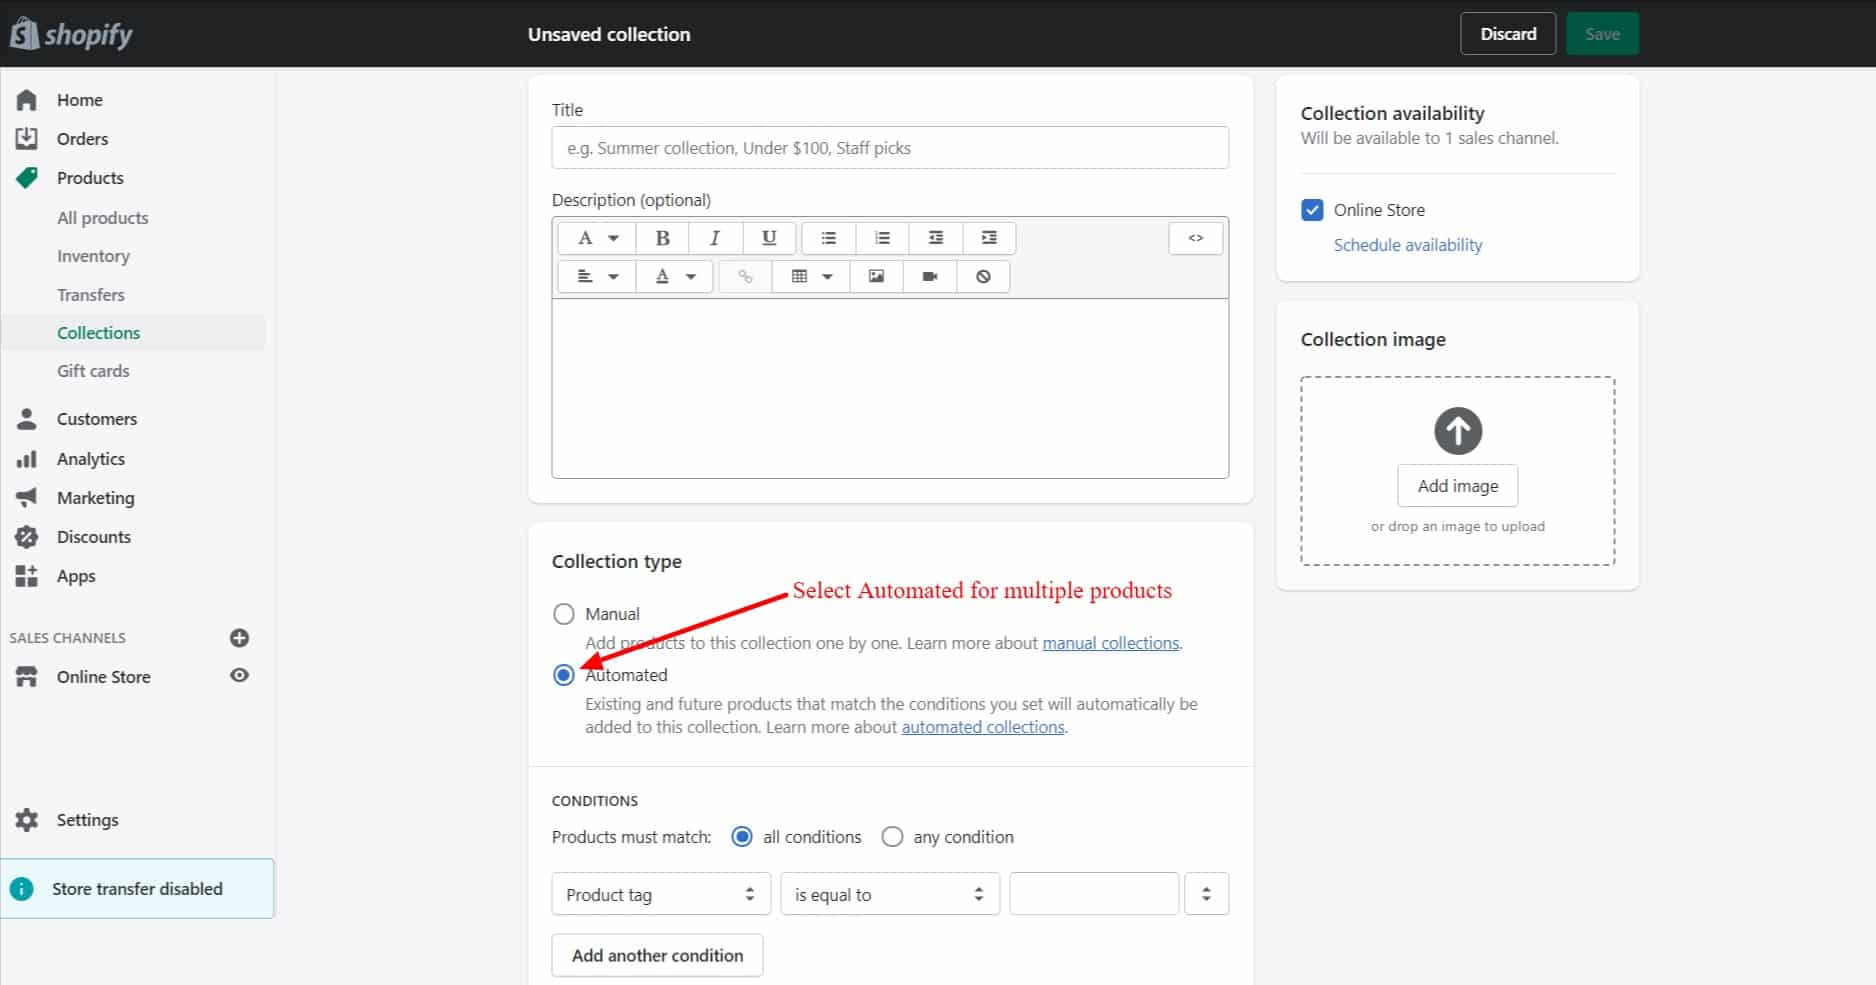Viewport: 1876px width, 985px height.
Task: Apply underline in the description editor
Action: point(769,238)
